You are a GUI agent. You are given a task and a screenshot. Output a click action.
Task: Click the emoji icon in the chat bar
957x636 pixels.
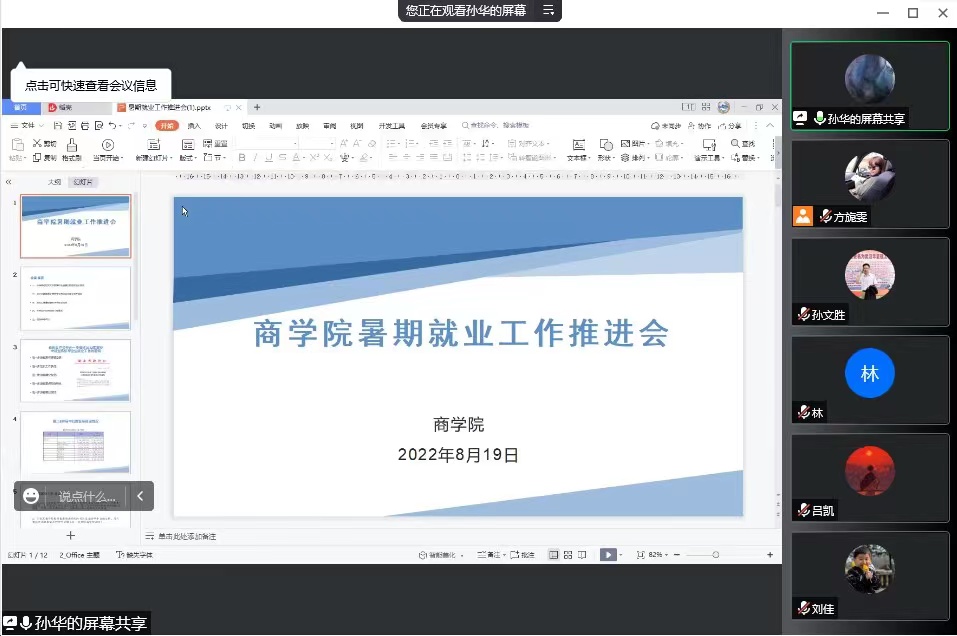tap(31, 496)
